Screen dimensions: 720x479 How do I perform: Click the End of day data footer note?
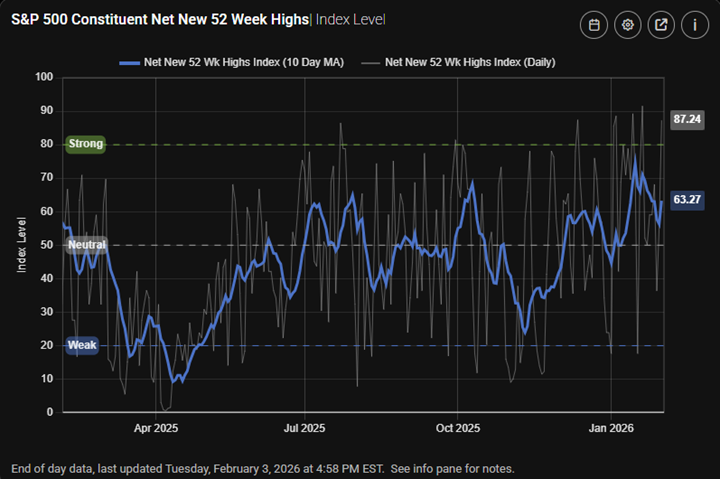click(x=263, y=469)
